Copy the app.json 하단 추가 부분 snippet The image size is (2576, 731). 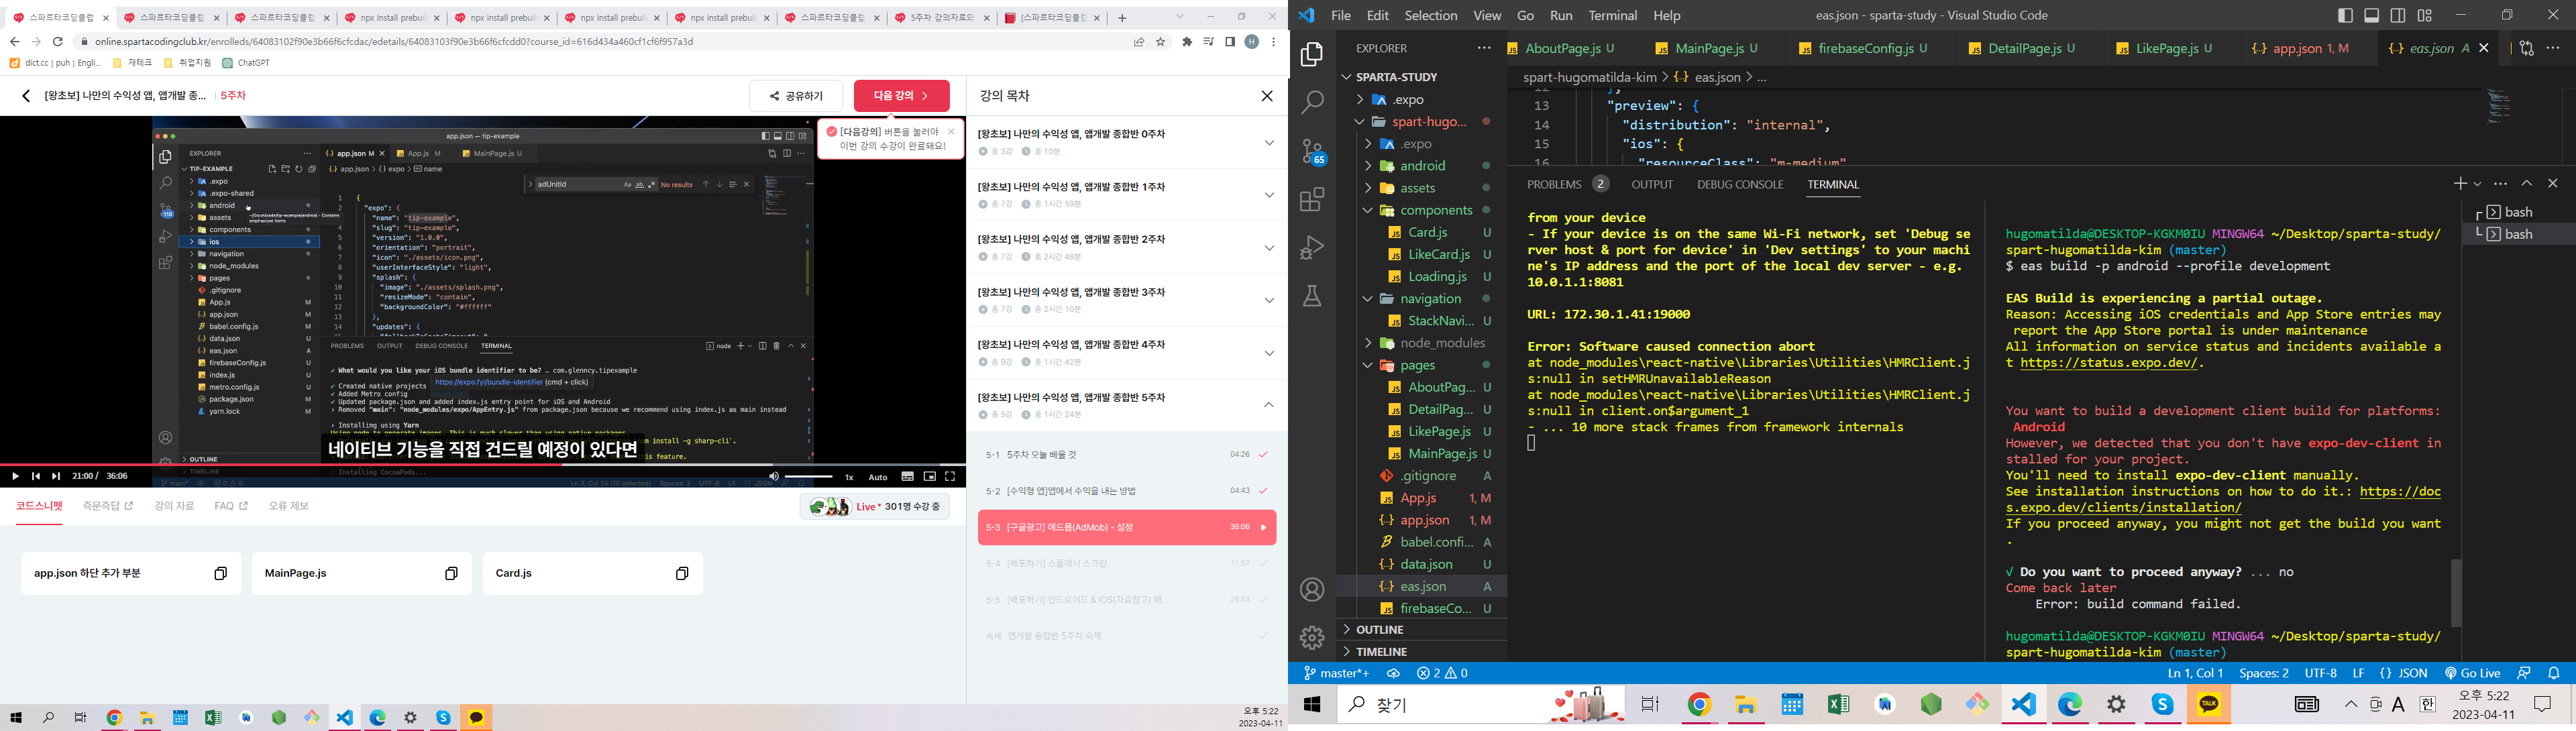tap(221, 573)
